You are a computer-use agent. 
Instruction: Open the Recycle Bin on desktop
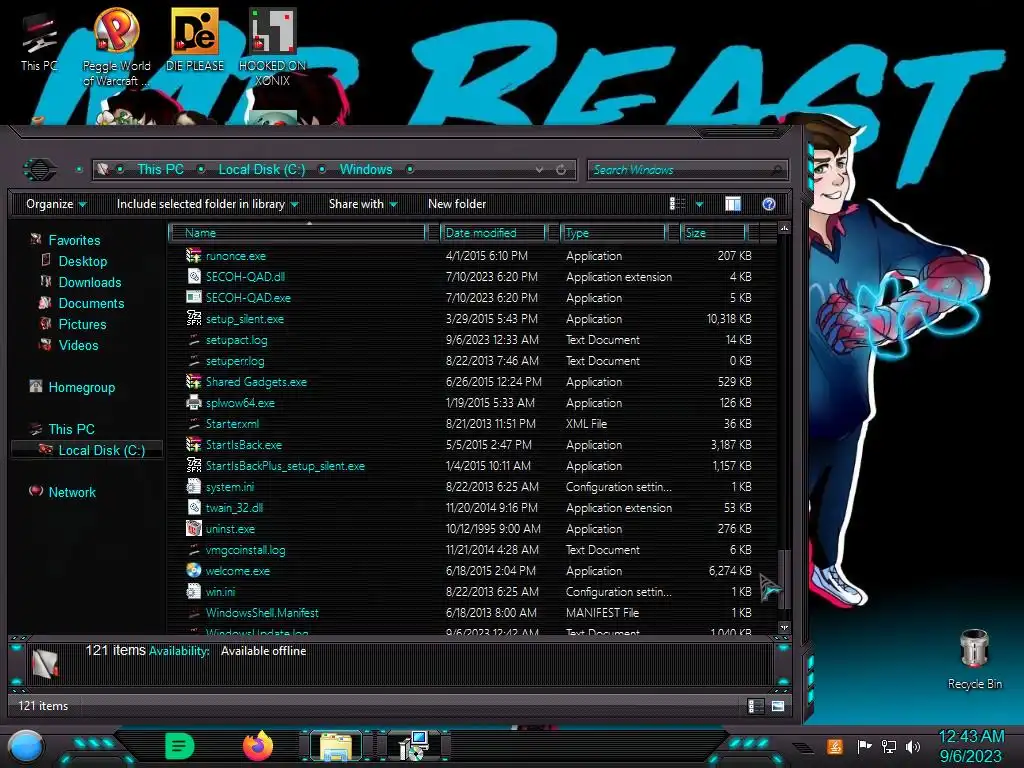pyautogui.click(x=974, y=659)
